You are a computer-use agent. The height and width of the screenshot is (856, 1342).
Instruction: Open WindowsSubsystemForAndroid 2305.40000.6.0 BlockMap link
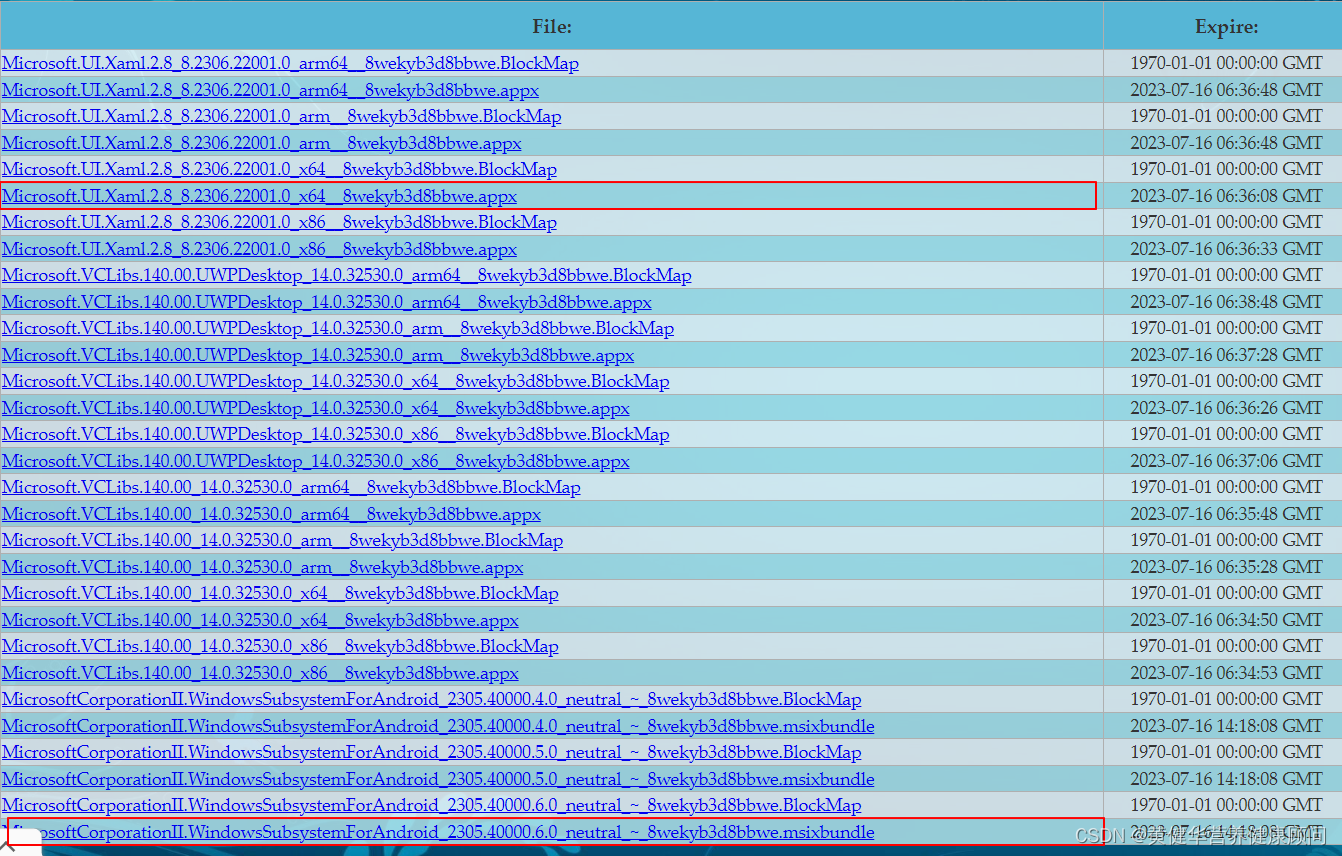432,805
